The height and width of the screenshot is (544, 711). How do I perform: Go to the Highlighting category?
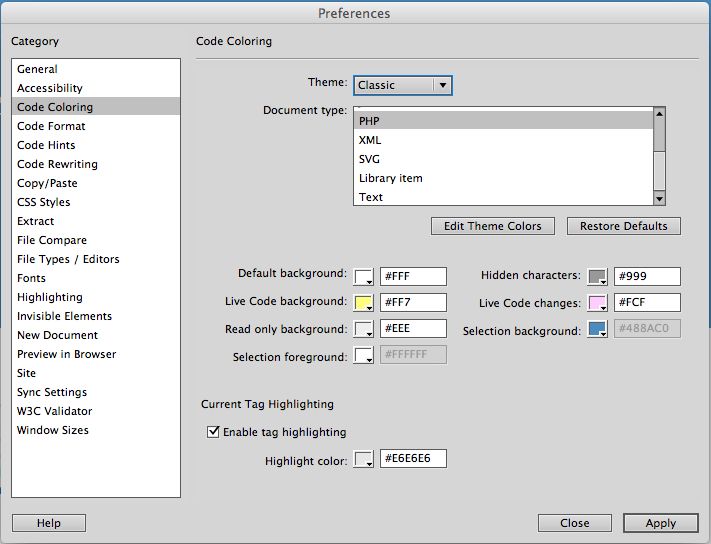tap(96, 297)
